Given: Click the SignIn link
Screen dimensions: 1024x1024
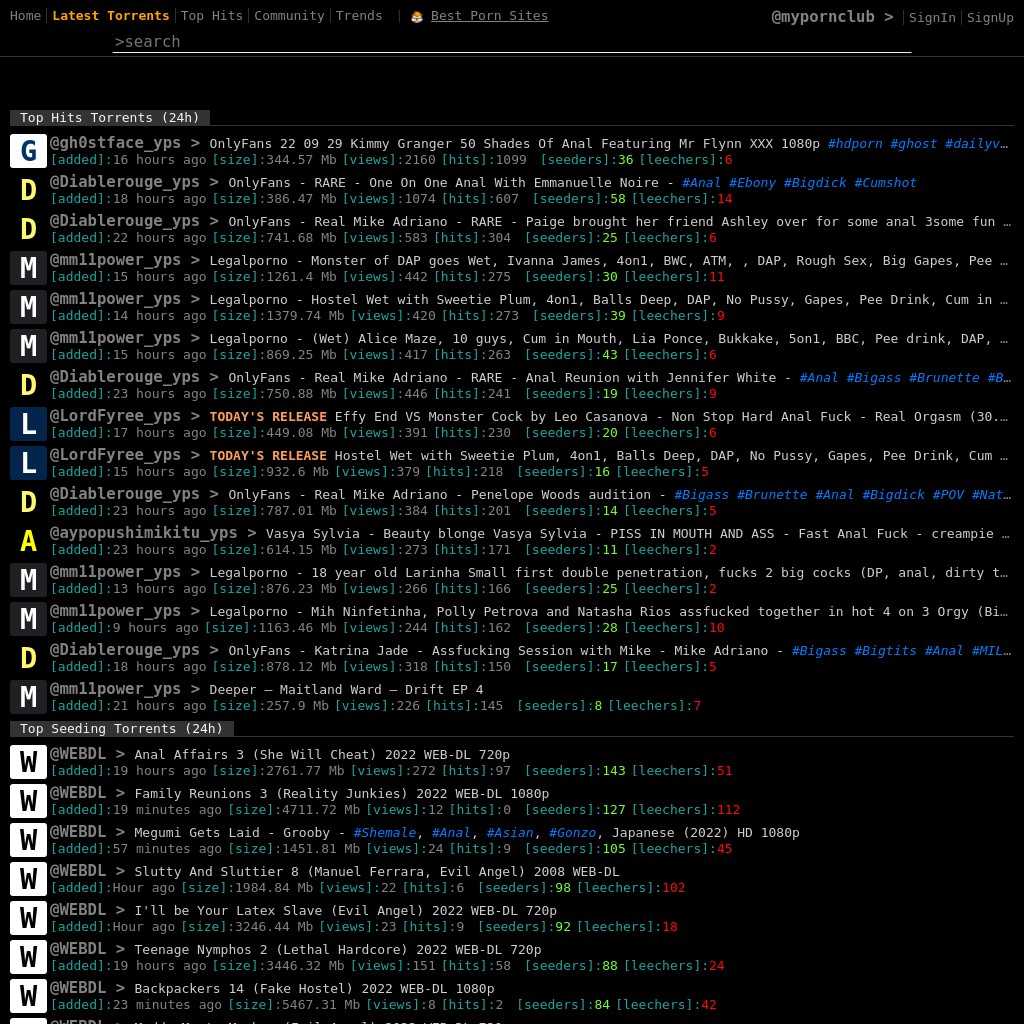Looking at the screenshot, I should pyautogui.click(x=932, y=17).
